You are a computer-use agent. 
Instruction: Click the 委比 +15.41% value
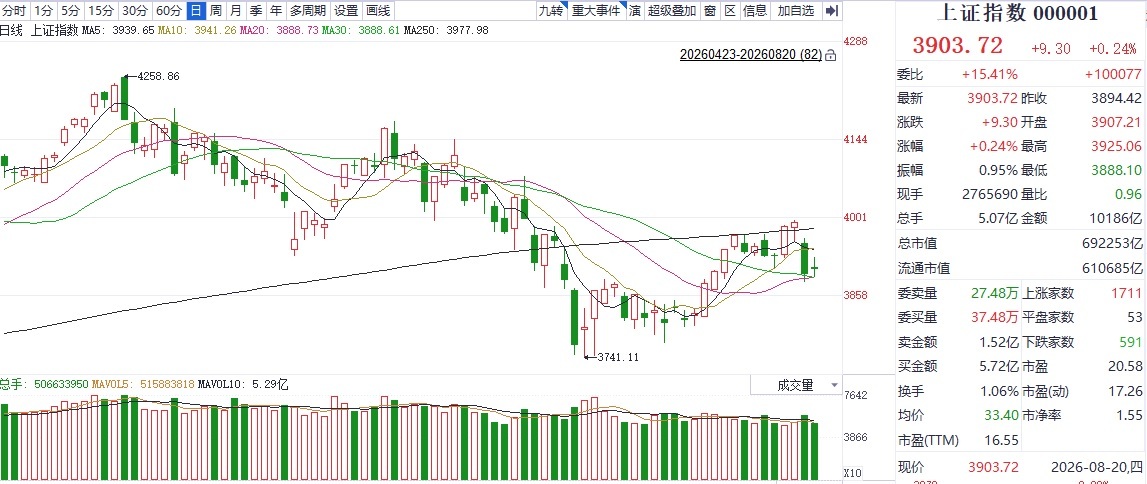pos(990,75)
